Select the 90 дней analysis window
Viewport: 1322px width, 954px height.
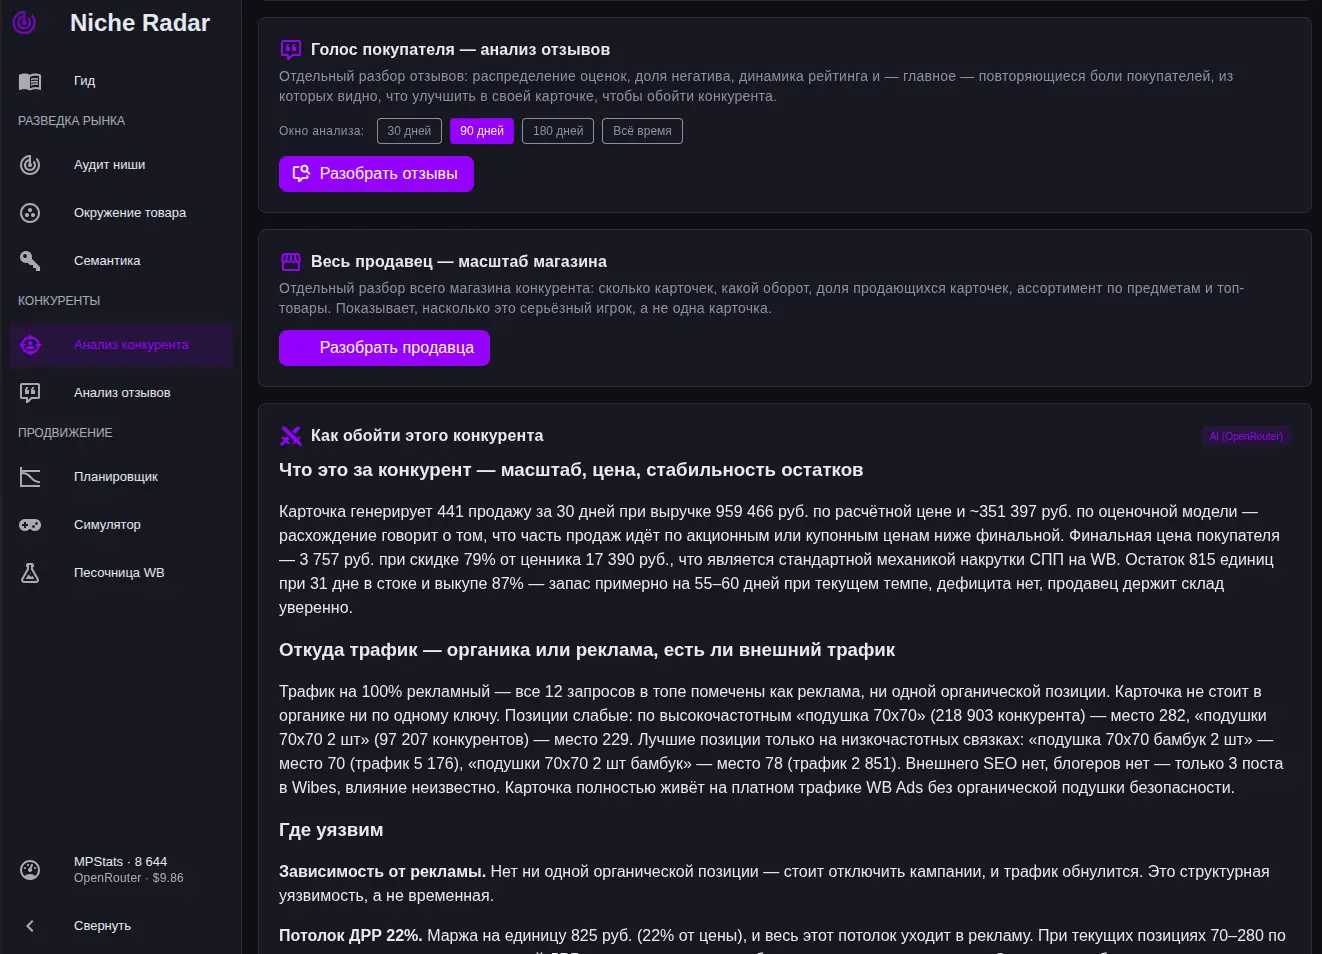tap(482, 131)
